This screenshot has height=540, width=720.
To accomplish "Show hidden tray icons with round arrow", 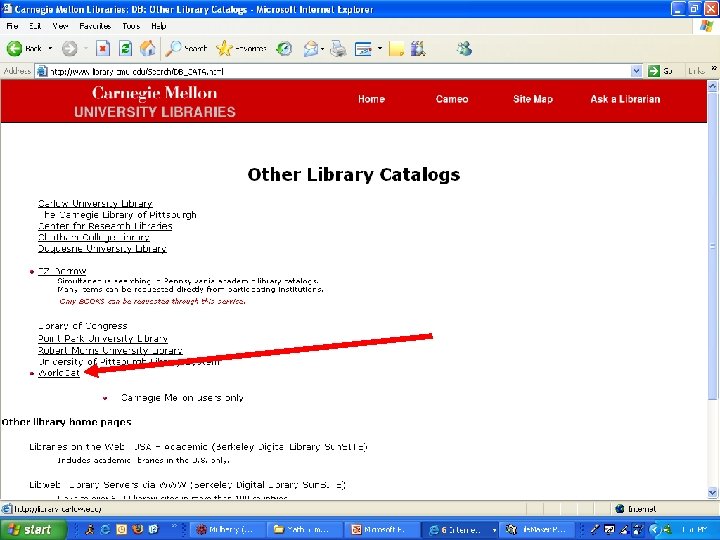I will click(x=655, y=529).
